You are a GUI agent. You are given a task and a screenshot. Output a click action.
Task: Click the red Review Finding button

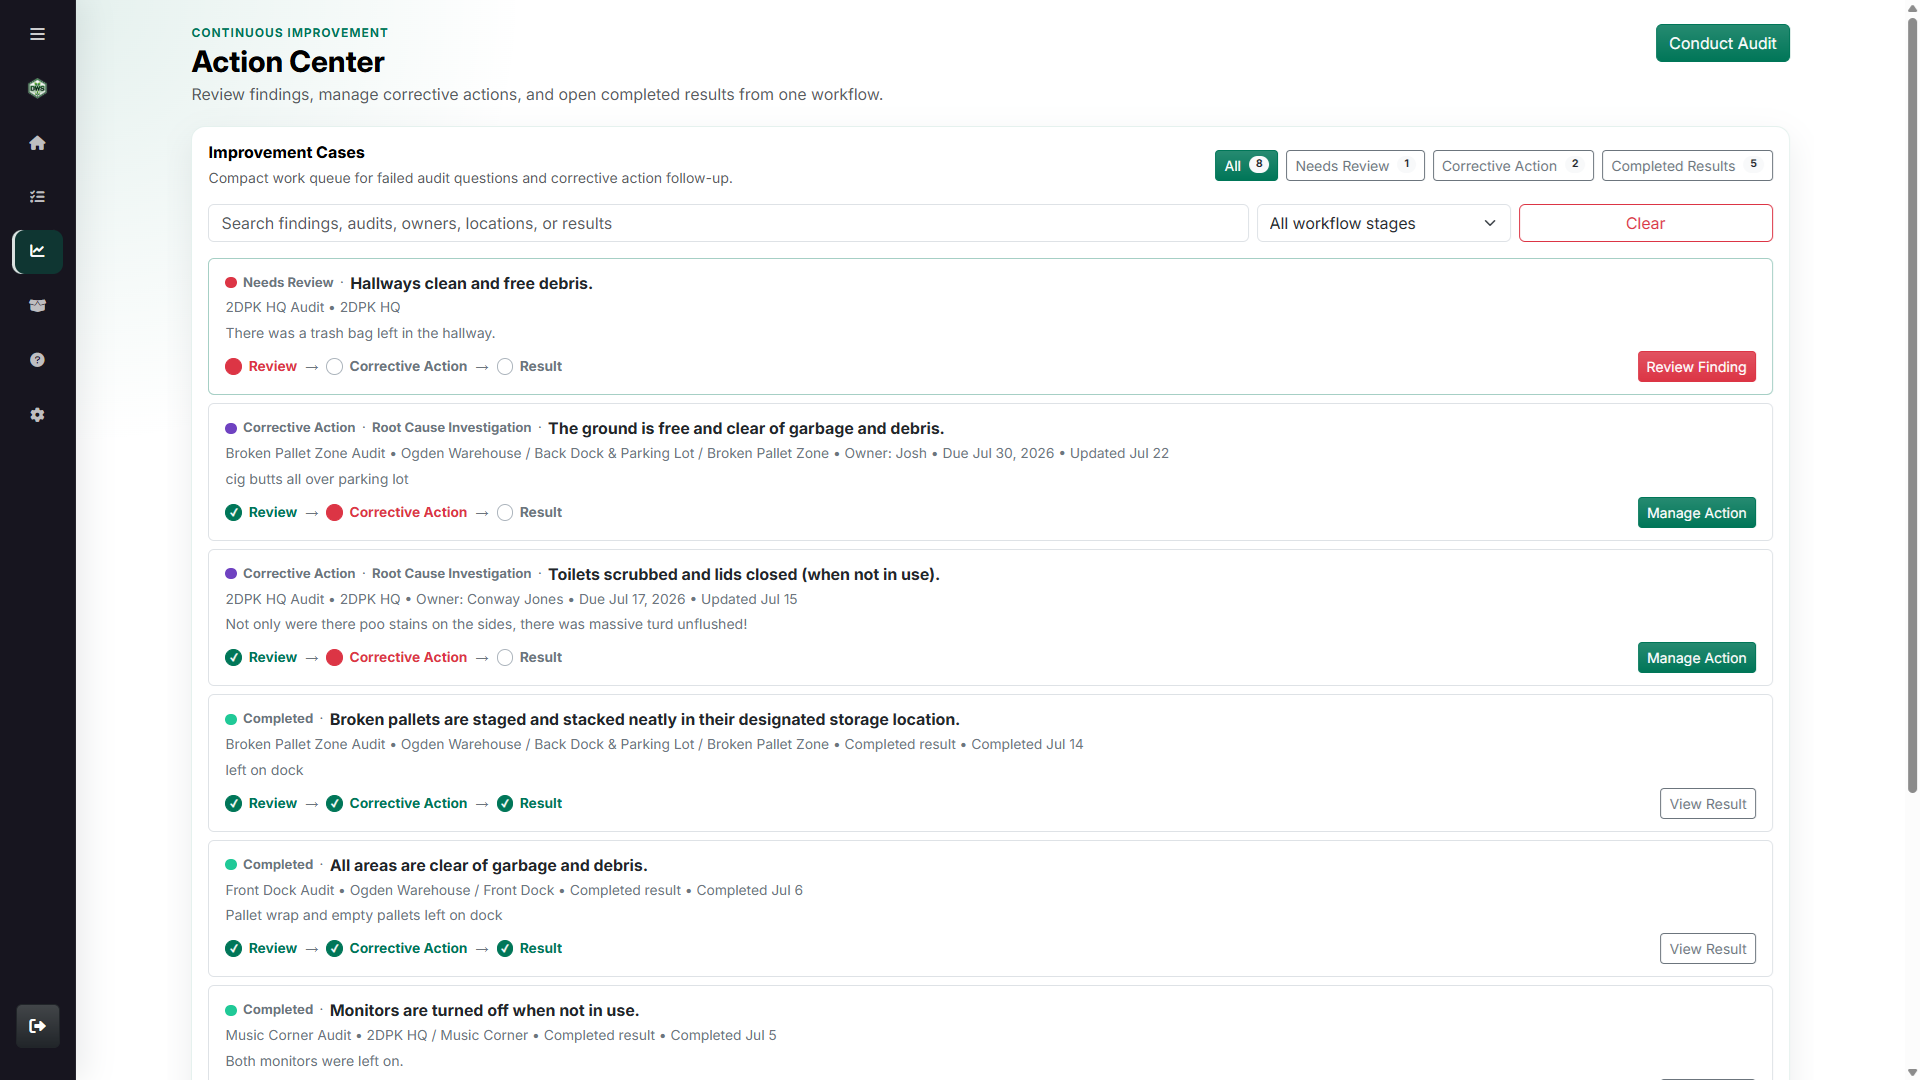point(1696,367)
